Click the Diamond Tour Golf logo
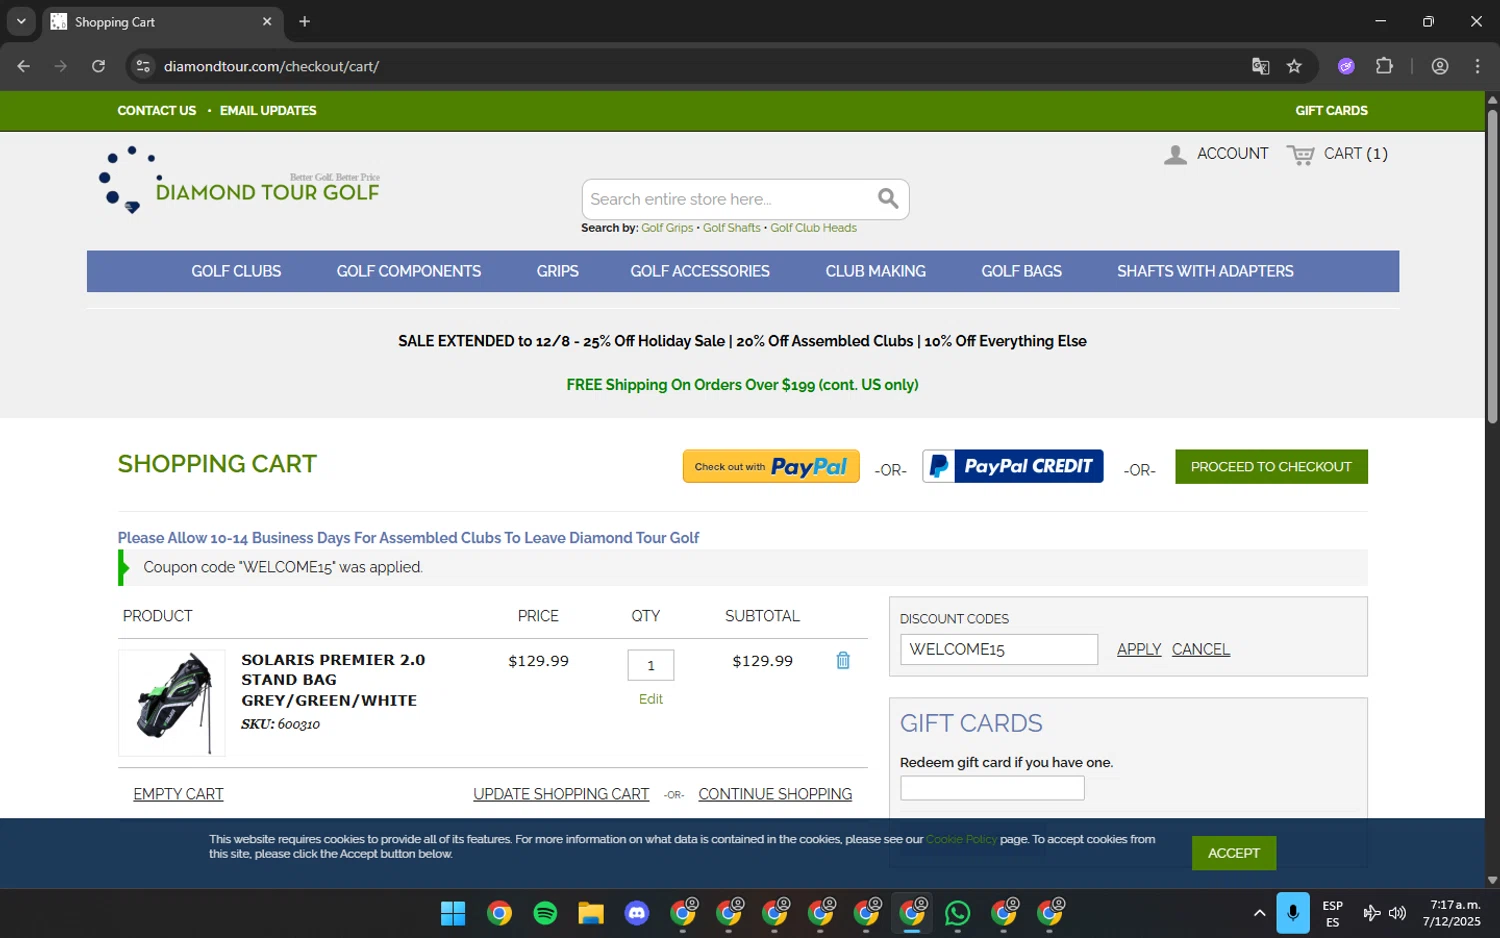1500x938 pixels. (x=239, y=180)
